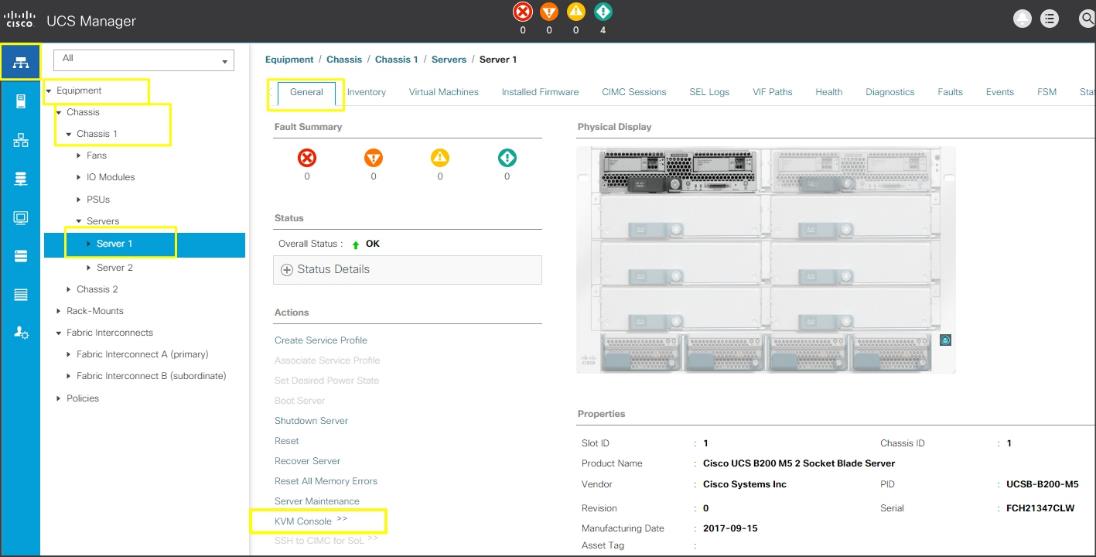Click the warning faults icon in header

click(x=603, y=12)
